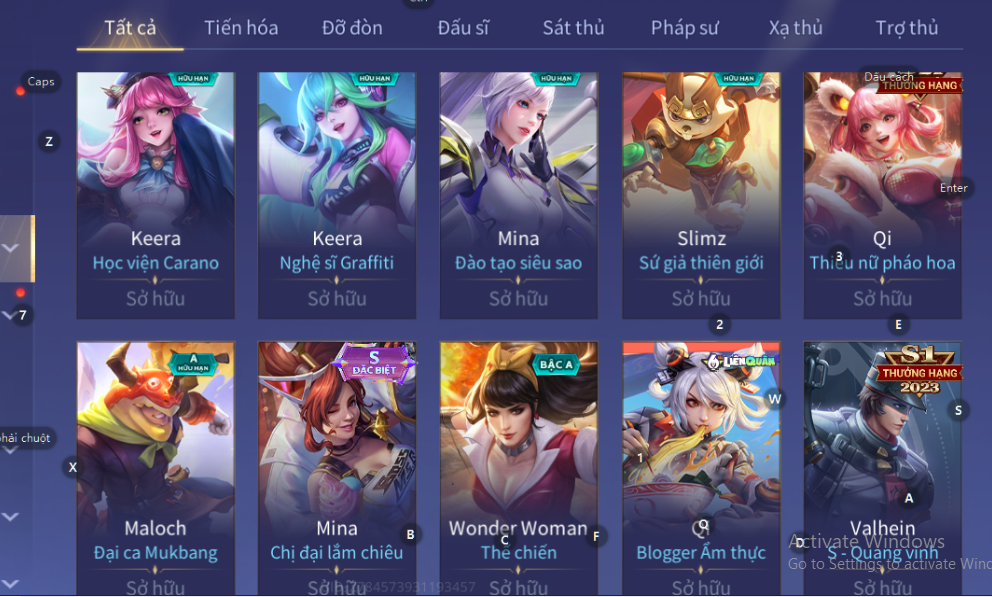This screenshot has width=992, height=597.
Task: Switch to the Tiến hóa tab
Action: (x=241, y=28)
